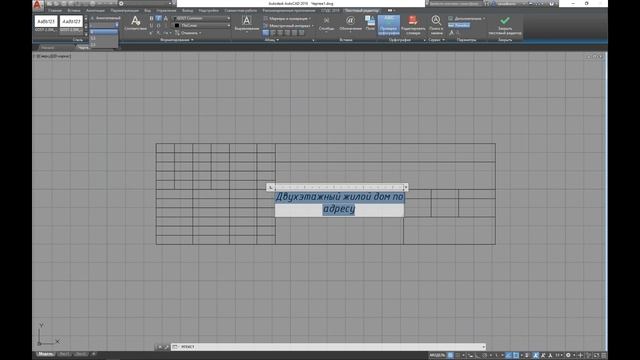Click the fifth paragraph alignment icon
Screen dimensions: 640x360
click(x=294, y=33)
